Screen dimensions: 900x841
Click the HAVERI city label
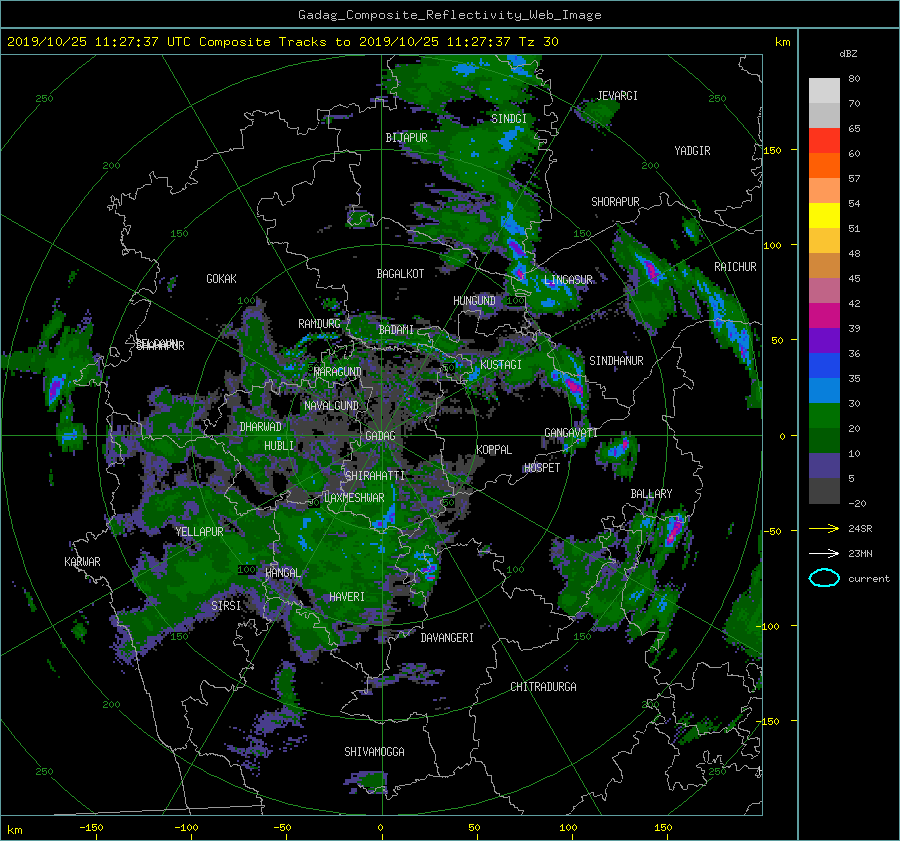(347, 597)
